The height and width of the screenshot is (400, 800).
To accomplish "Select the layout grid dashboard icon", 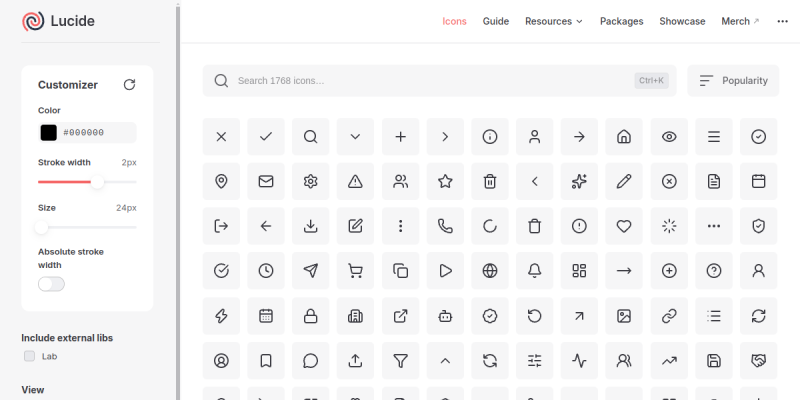I will 579,270.
